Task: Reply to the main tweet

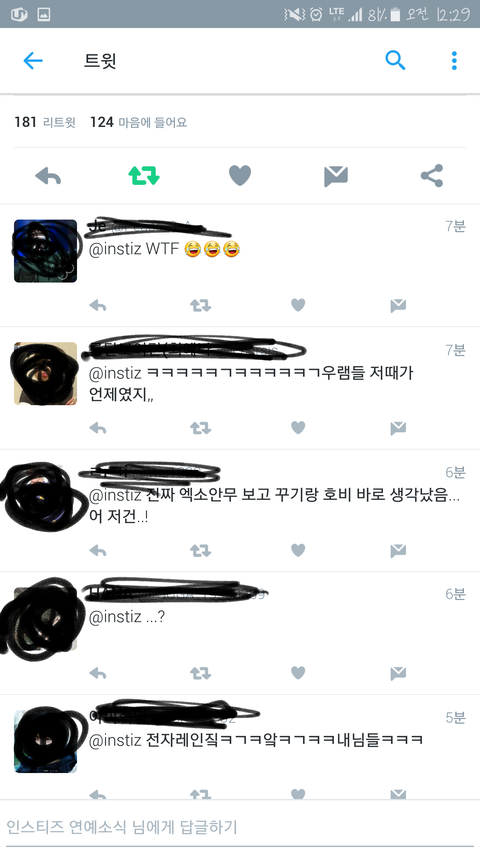Action: click(48, 176)
